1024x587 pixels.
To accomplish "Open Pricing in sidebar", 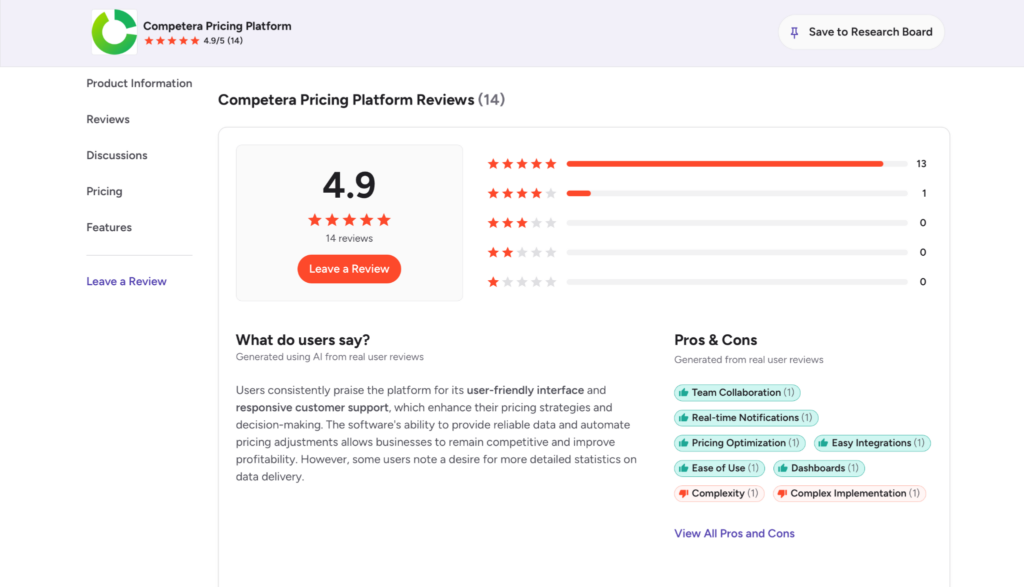I will pos(104,191).
